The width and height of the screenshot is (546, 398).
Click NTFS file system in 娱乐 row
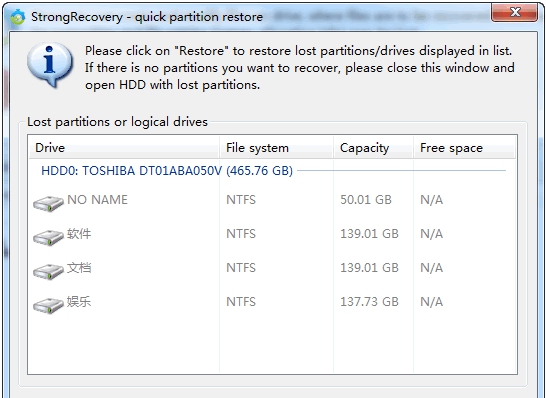(241, 302)
